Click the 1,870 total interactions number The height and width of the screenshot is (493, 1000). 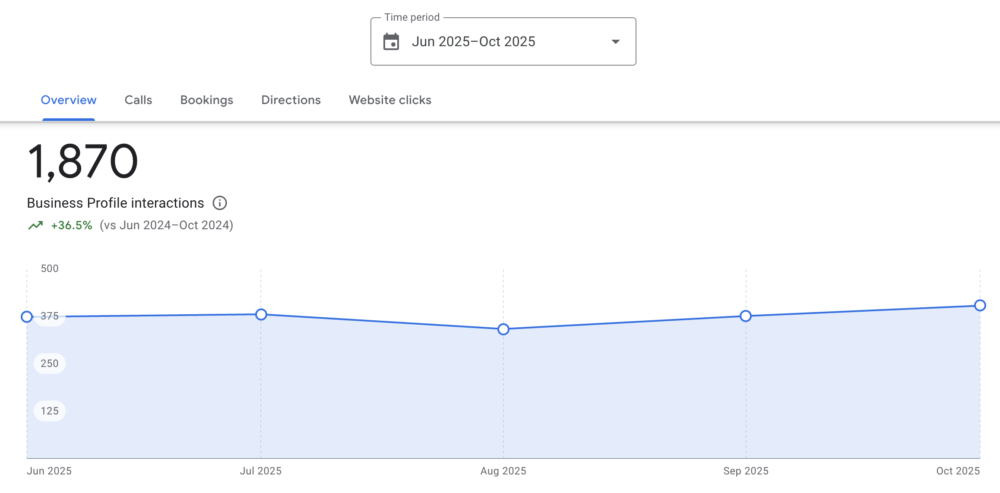coord(82,162)
